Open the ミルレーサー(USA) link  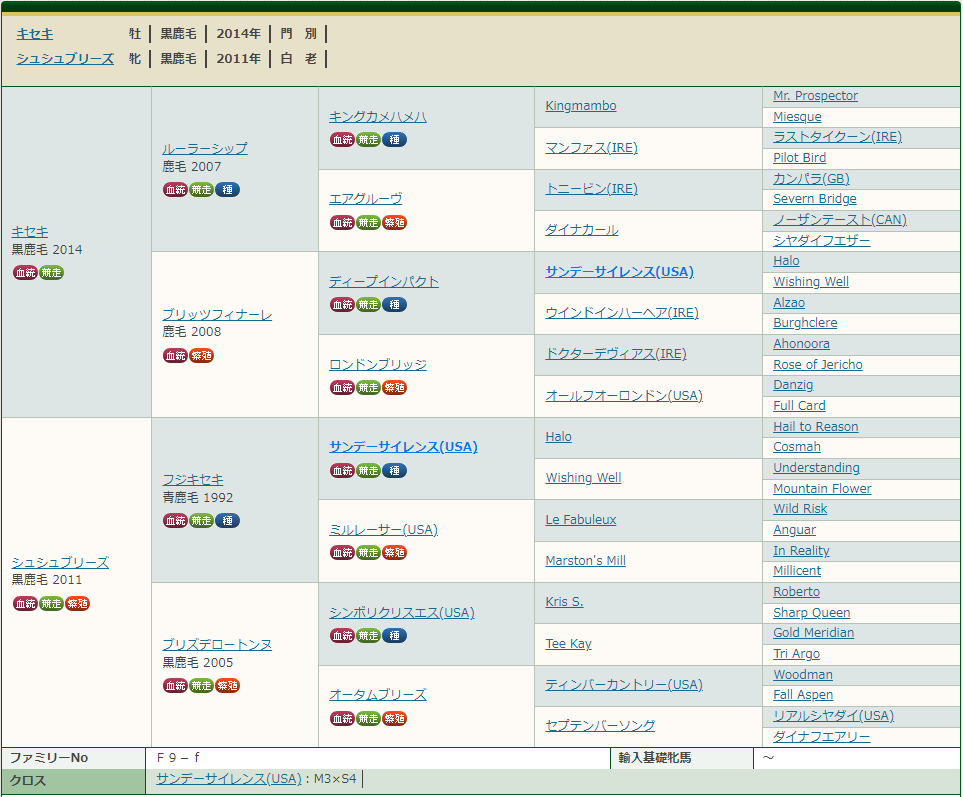coord(383,530)
